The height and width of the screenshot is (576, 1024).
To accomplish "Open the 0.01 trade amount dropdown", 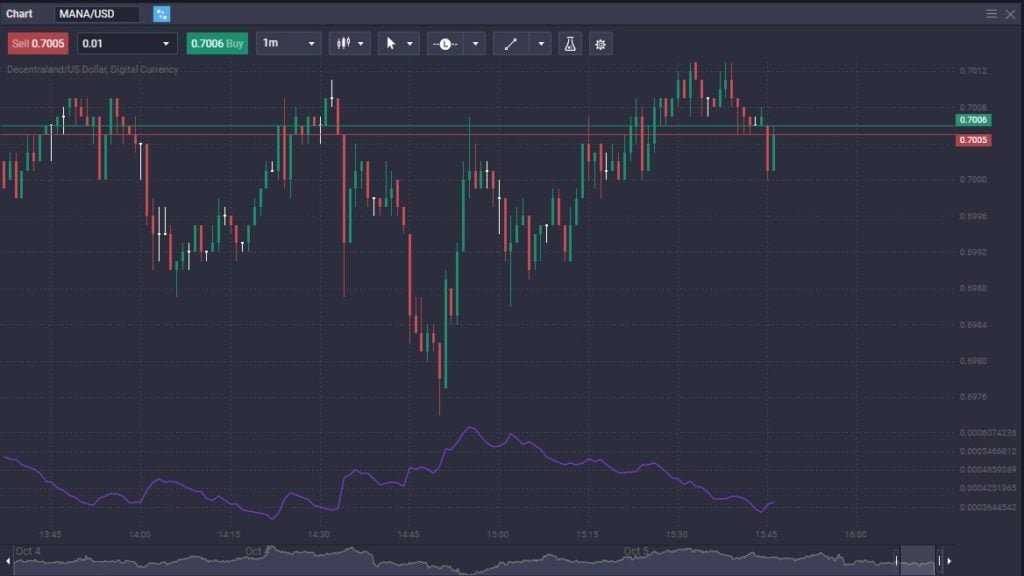I will tap(127, 43).
